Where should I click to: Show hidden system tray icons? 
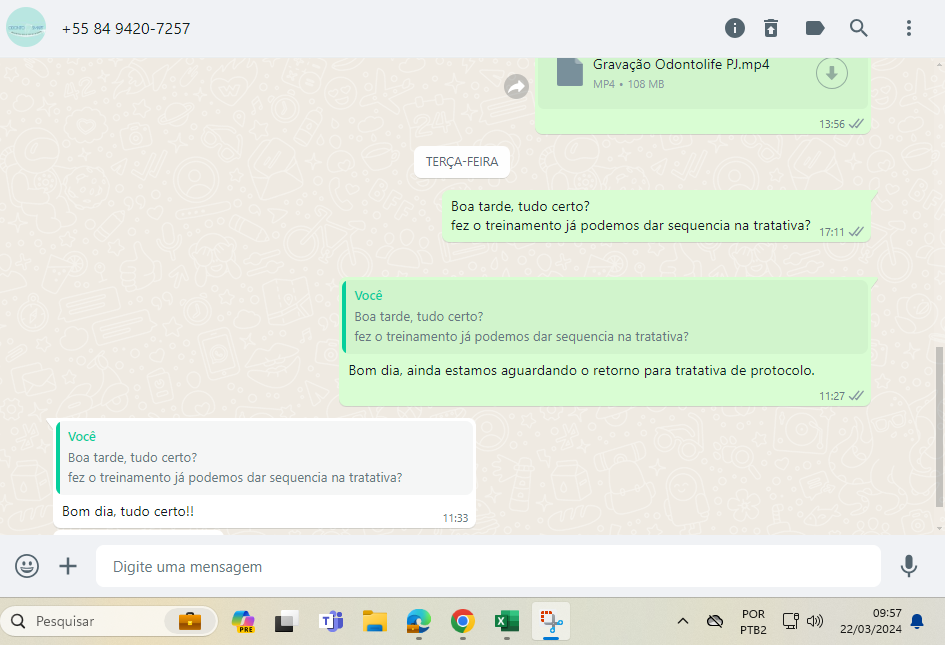click(683, 621)
